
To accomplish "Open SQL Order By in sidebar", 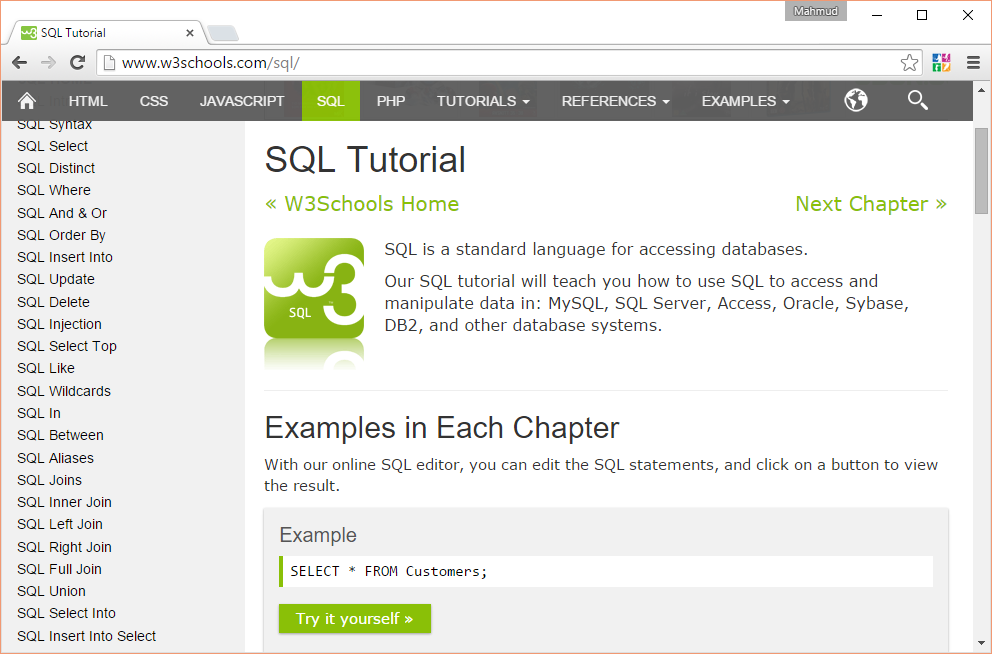I will coord(61,235).
